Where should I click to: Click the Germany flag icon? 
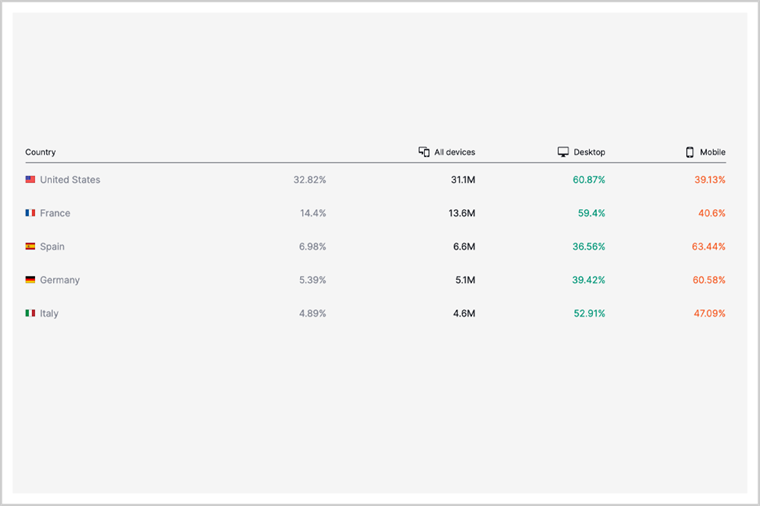pyautogui.click(x=31, y=280)
